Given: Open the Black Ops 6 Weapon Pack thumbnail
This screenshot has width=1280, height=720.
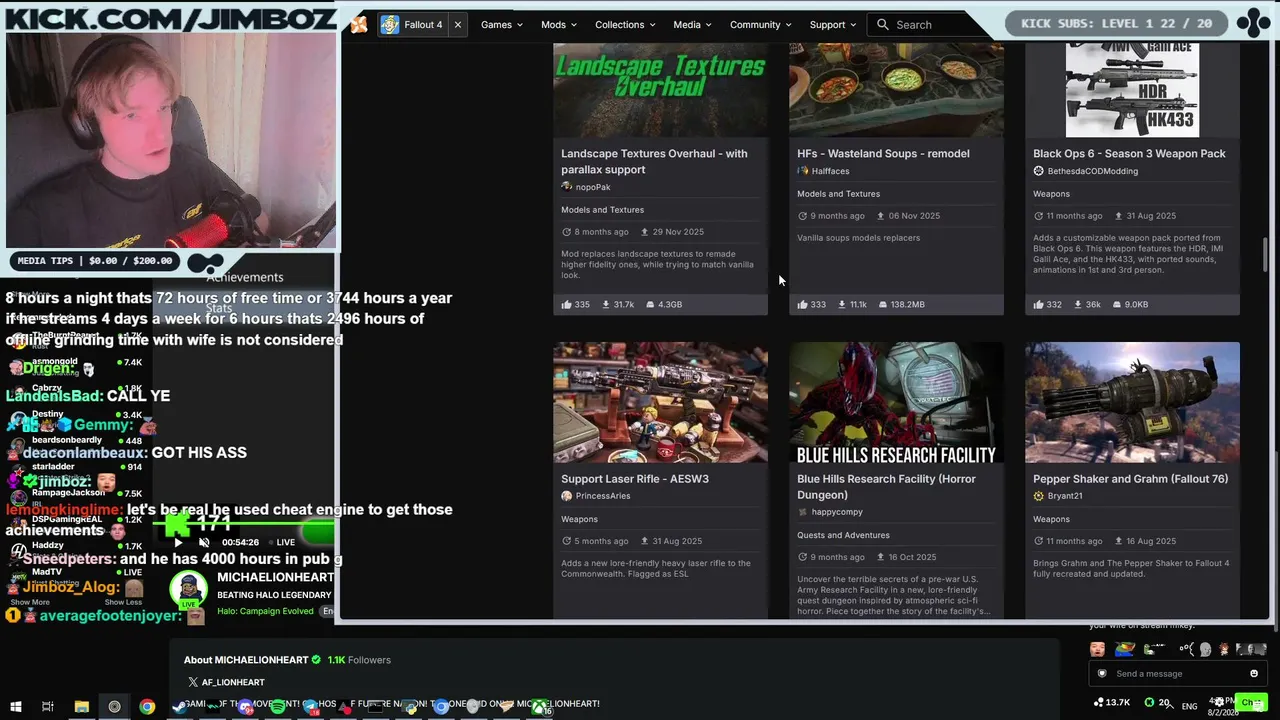Looking at the screenshot, I should coord(1132,90).
